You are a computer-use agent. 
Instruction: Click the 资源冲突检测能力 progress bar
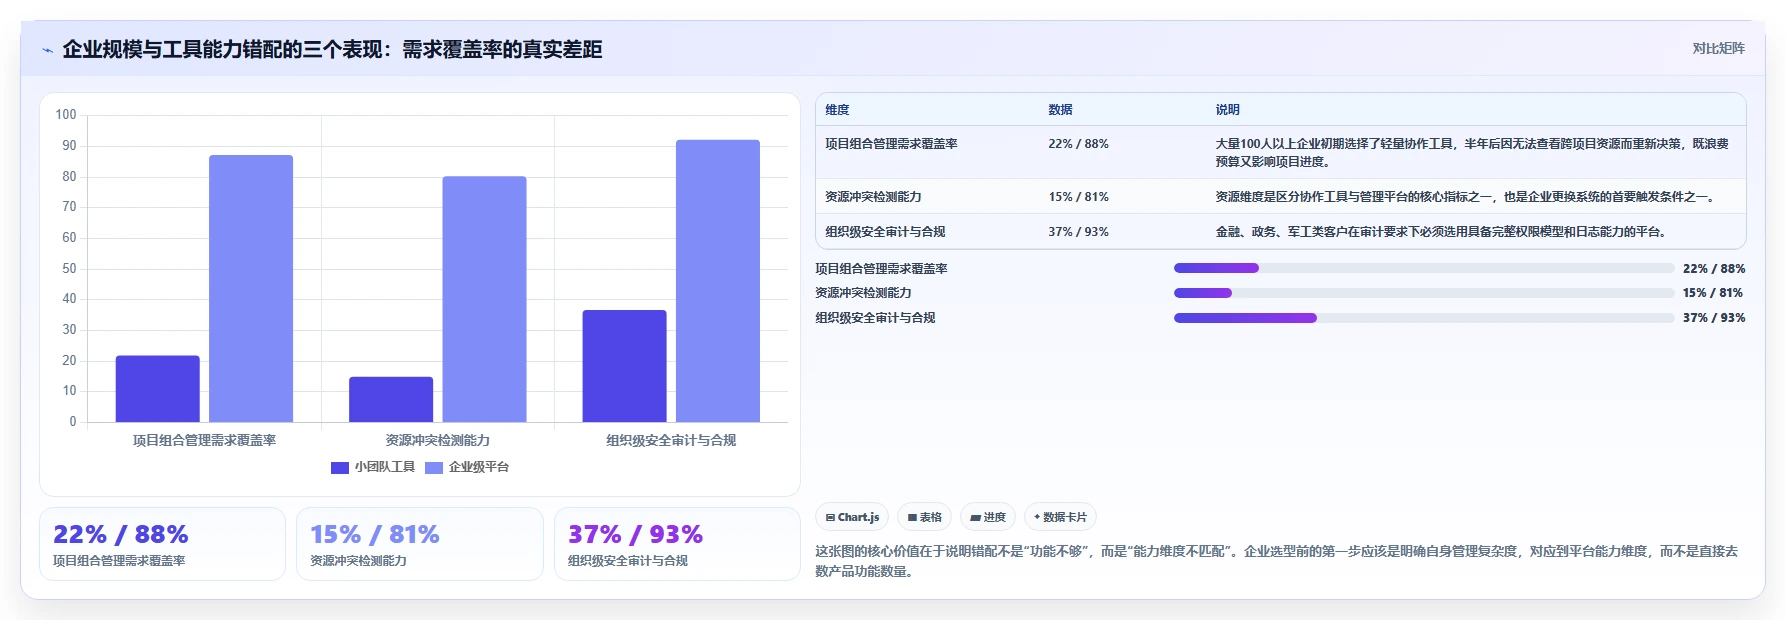[1424, 293]
